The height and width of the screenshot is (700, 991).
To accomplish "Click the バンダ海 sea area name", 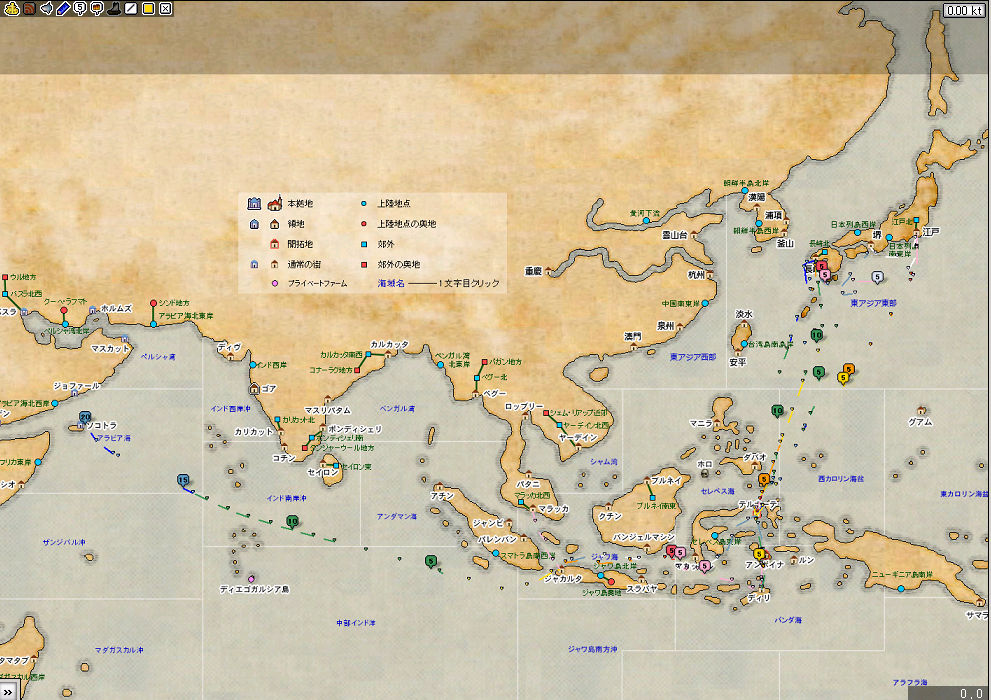I will [x=788, y=620].
